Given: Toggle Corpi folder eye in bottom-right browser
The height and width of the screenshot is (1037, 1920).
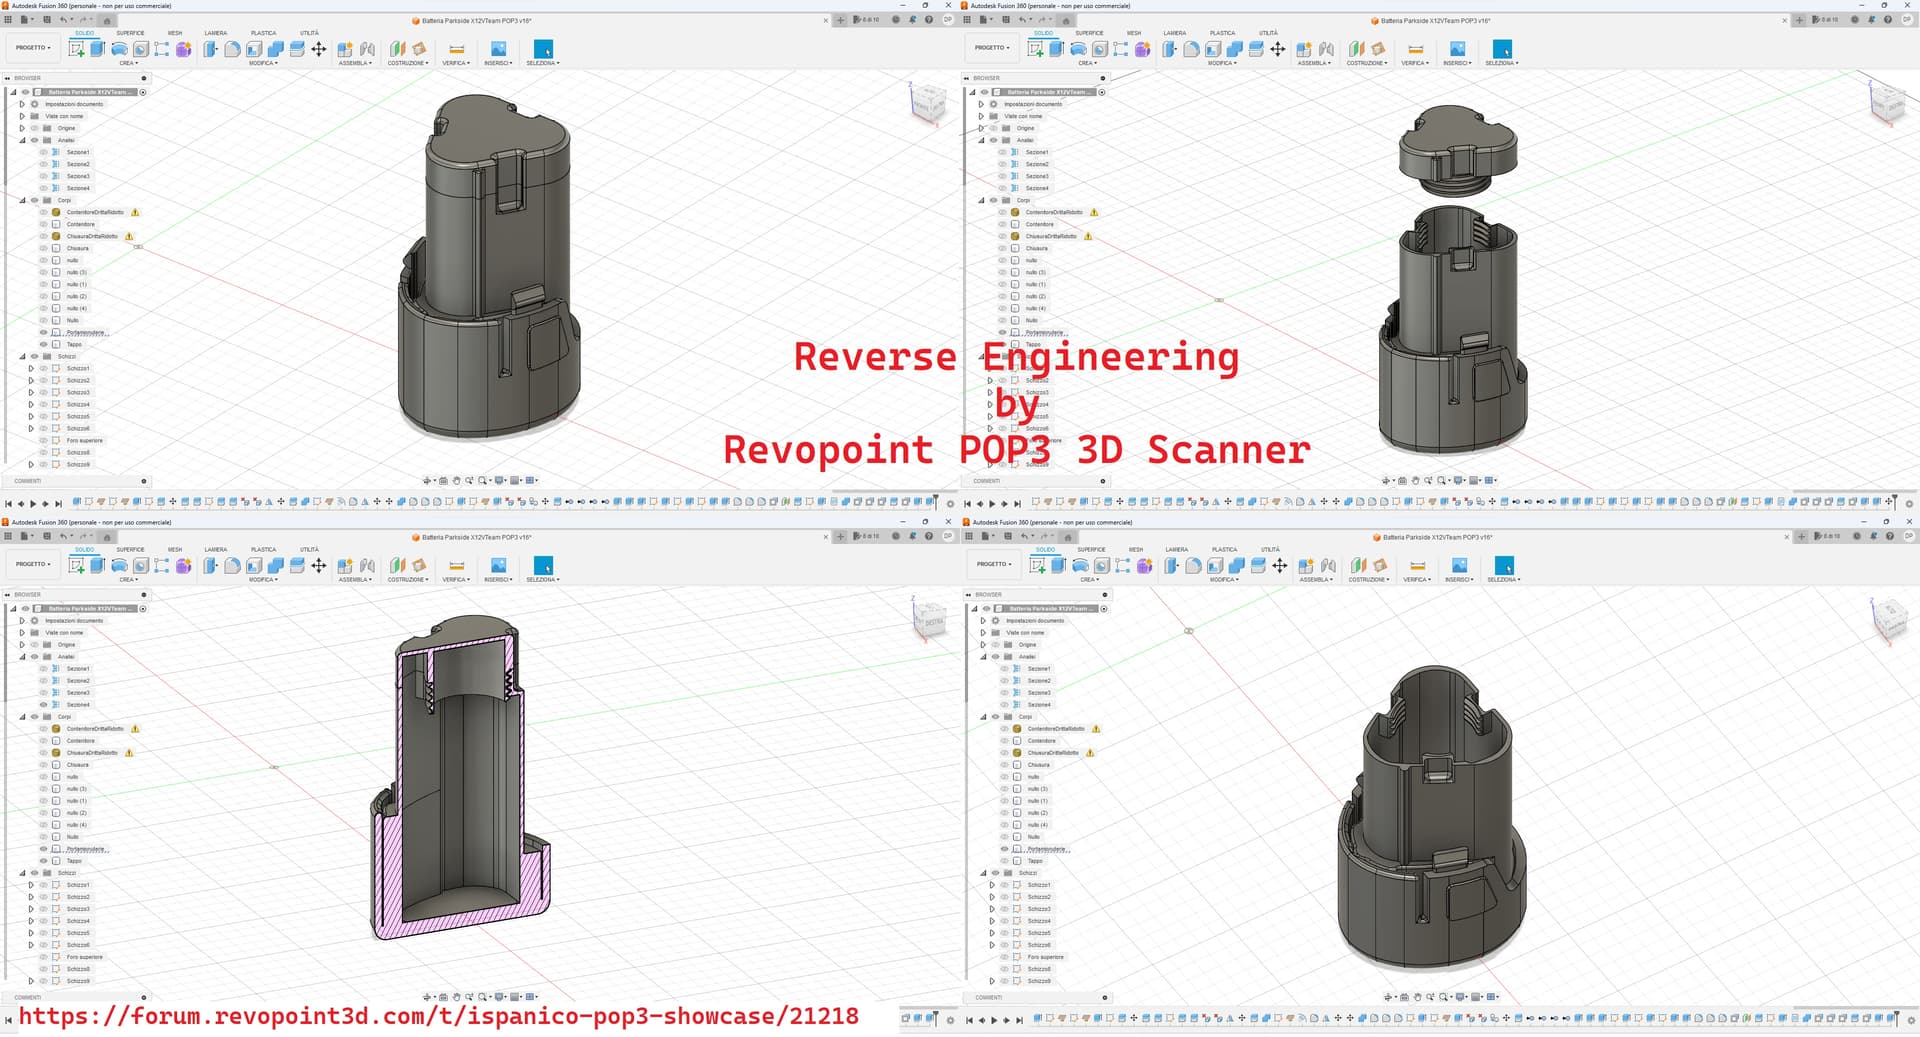Looking at the screenshot, I should (996, 717).
